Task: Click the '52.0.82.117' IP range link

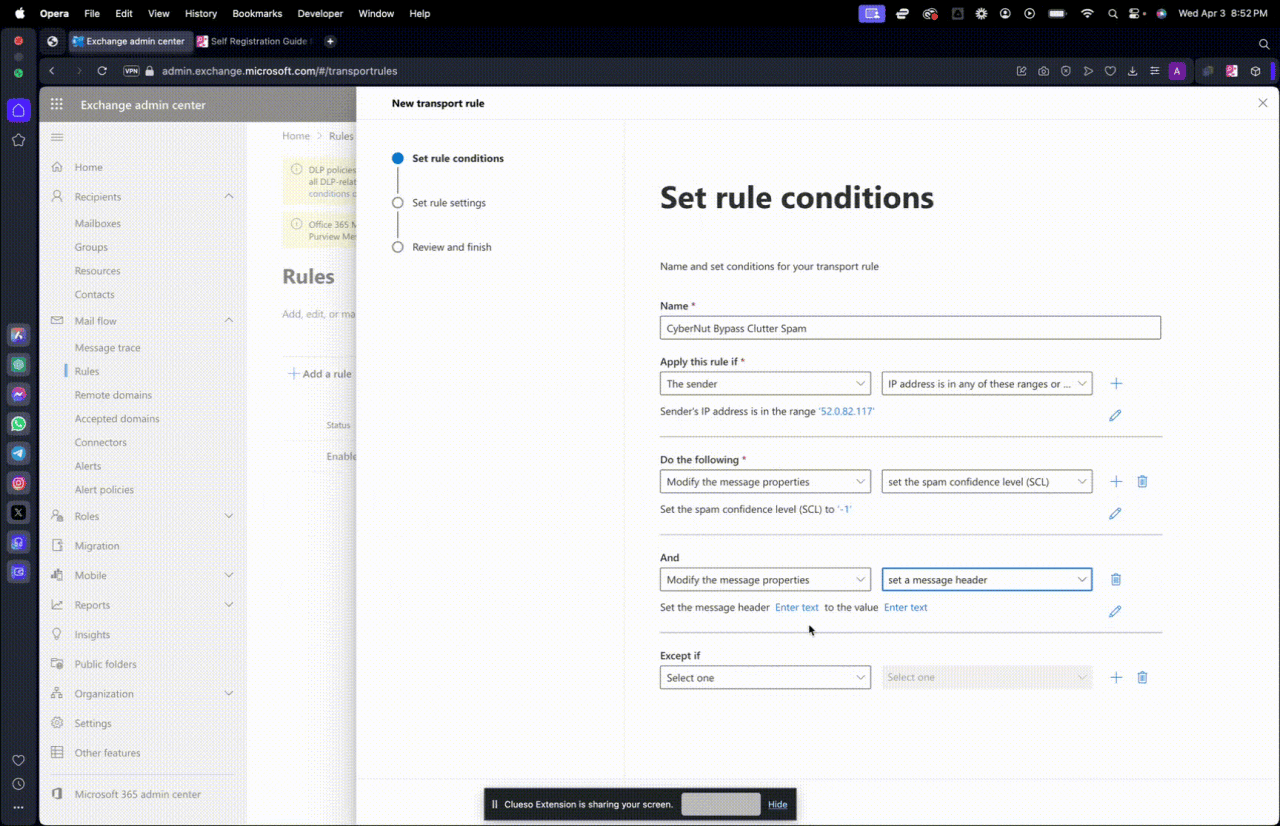Action: point(846,412)
